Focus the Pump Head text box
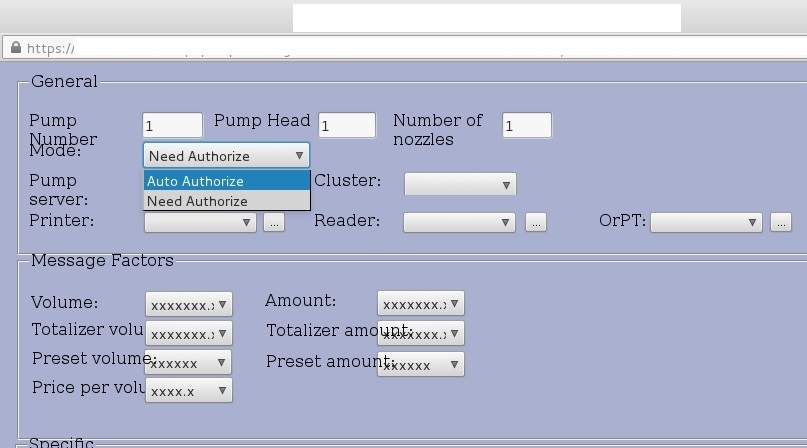The width and height of the screenshot is (807, 448). [346, 125]
